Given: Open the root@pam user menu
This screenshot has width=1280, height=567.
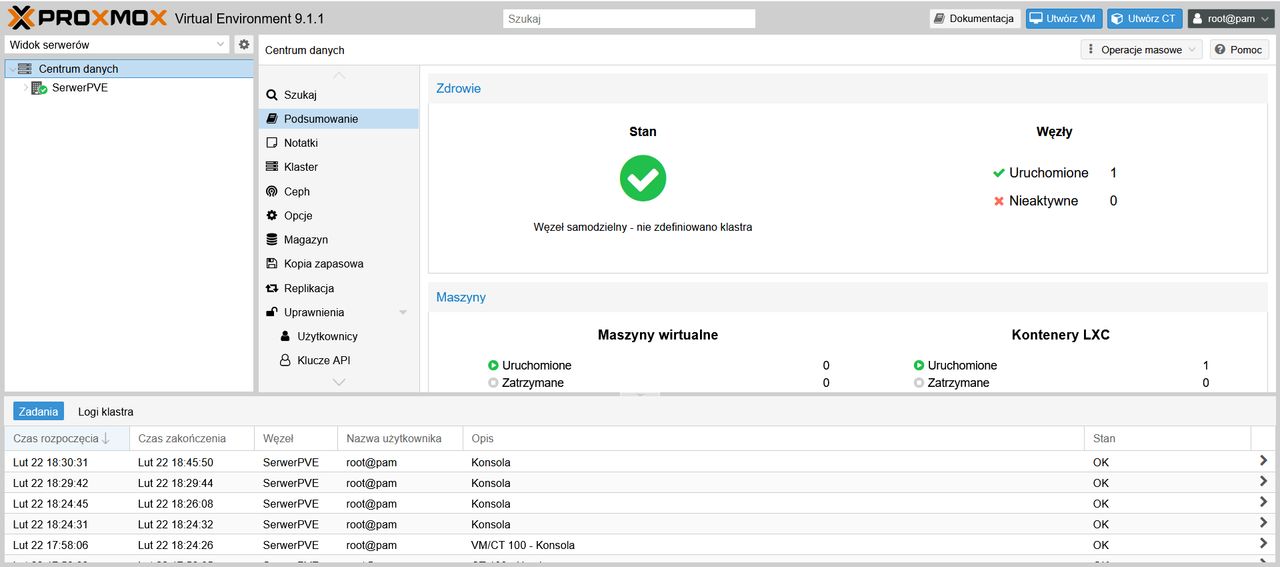Looking at the screenshot, I should pyautogui.click(x=1229, y=19).
